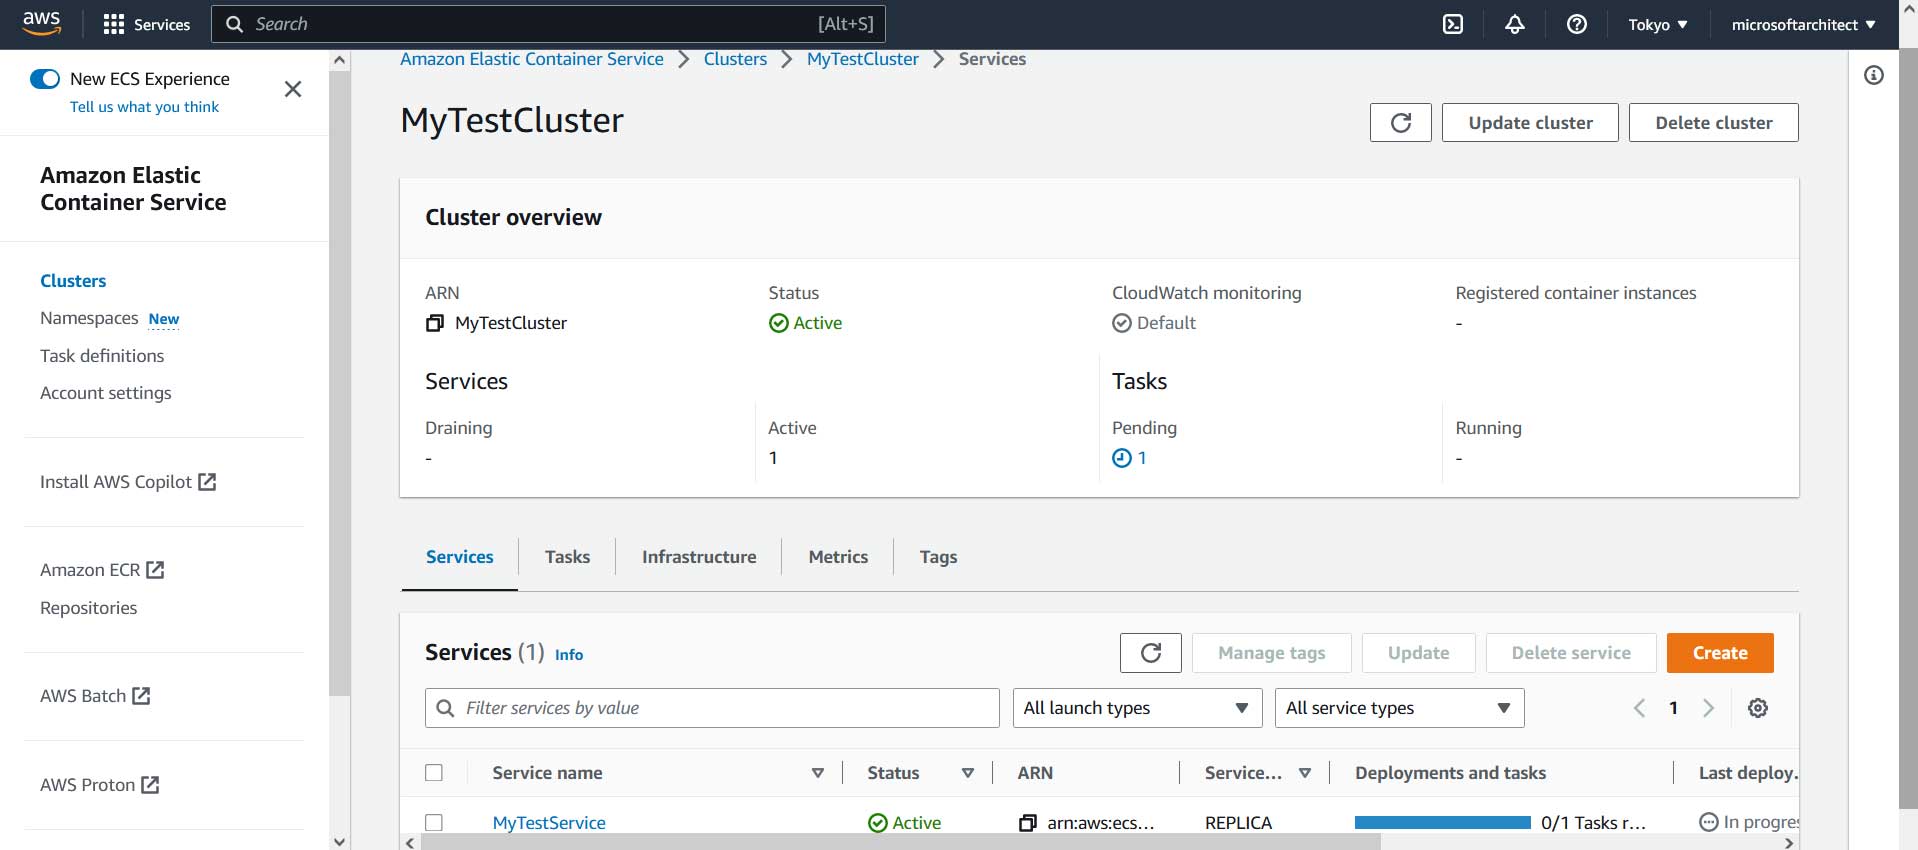Viewport: 1918px width, 850px height.
Task: Sort by Service type column arrow
Action: tap(1305, 773)
